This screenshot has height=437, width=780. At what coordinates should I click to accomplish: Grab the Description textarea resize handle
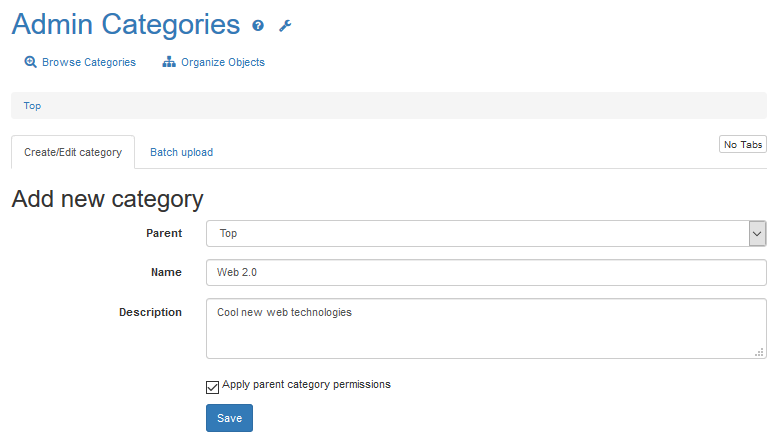click(759, 352)
